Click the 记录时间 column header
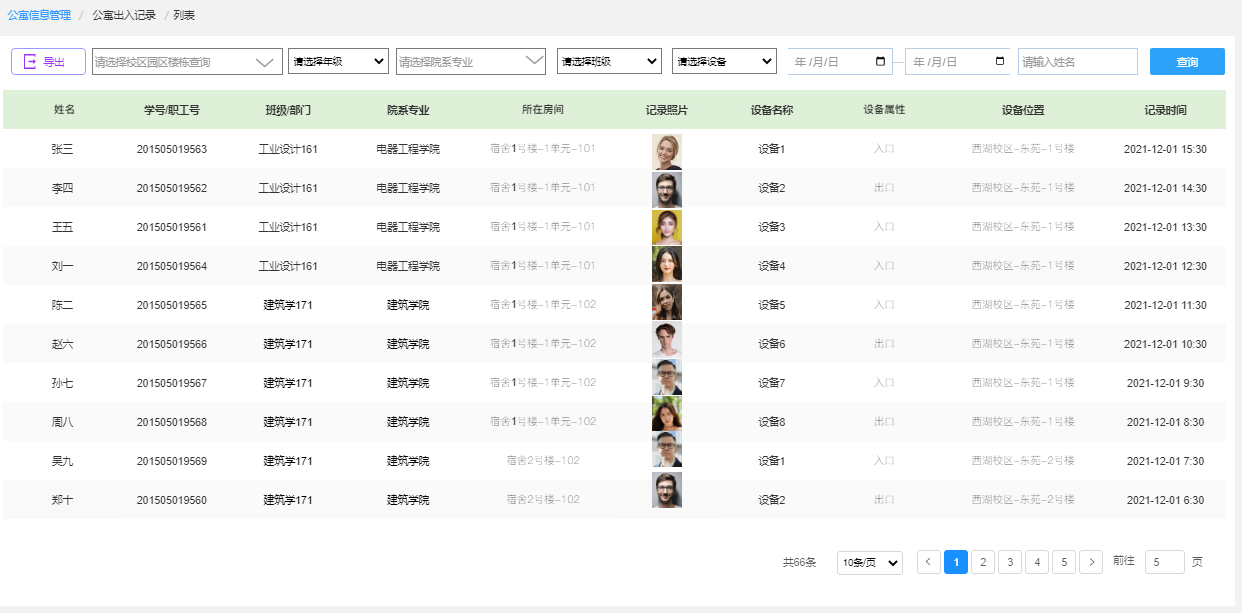Viewport: 1242px width, 613px height. [x=1166, y=110]
